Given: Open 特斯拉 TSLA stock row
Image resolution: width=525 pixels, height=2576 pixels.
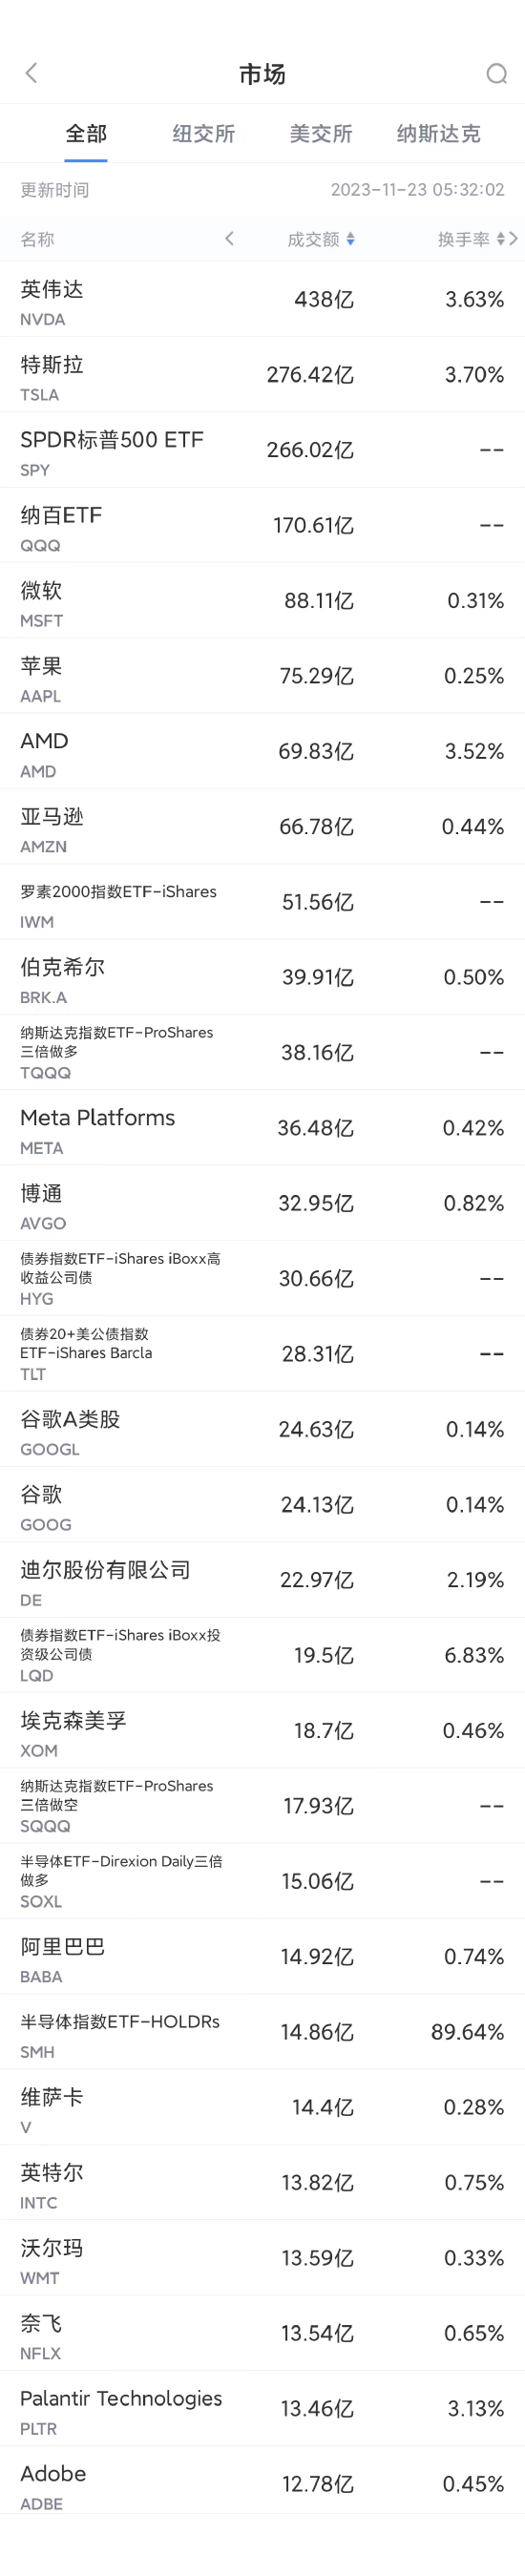Looking at the screenshot, I should click(x=262, y=374).
